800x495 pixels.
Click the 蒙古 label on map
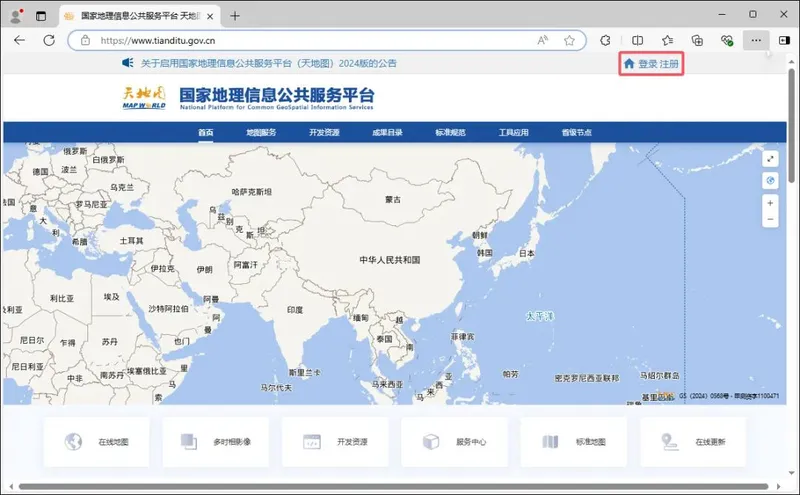393,200
